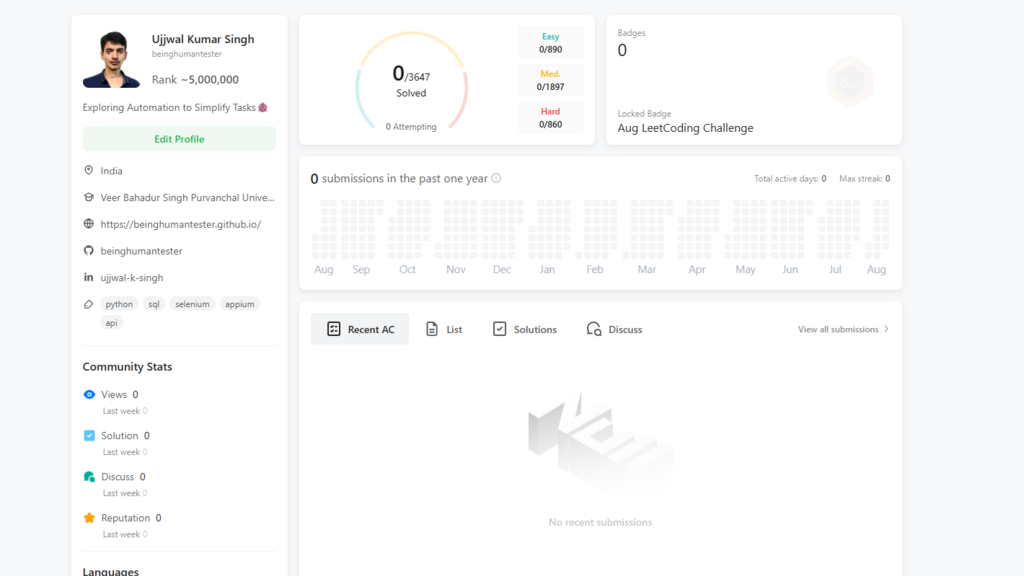Select the appium skill tag
1024x576 pixels.
pyautogui.click(x=240, y=304)
